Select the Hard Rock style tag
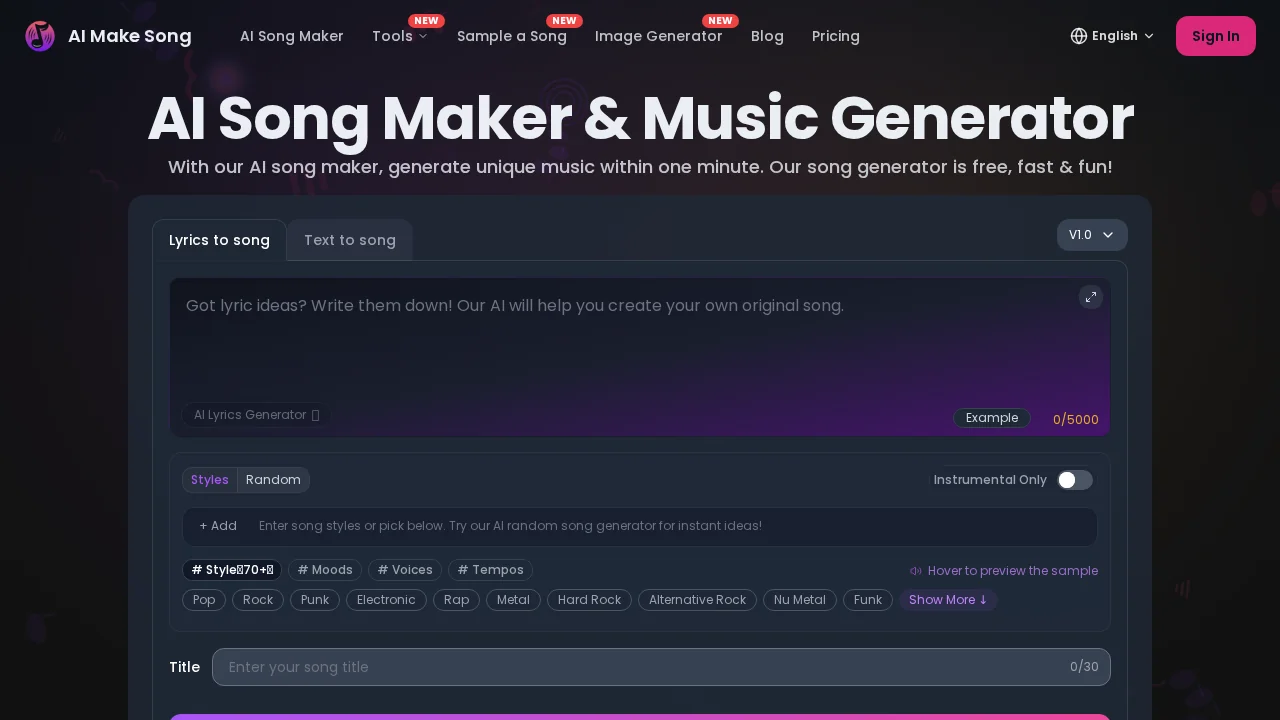The height and width of the screenshot is (720, 1280). pos(589,600)
